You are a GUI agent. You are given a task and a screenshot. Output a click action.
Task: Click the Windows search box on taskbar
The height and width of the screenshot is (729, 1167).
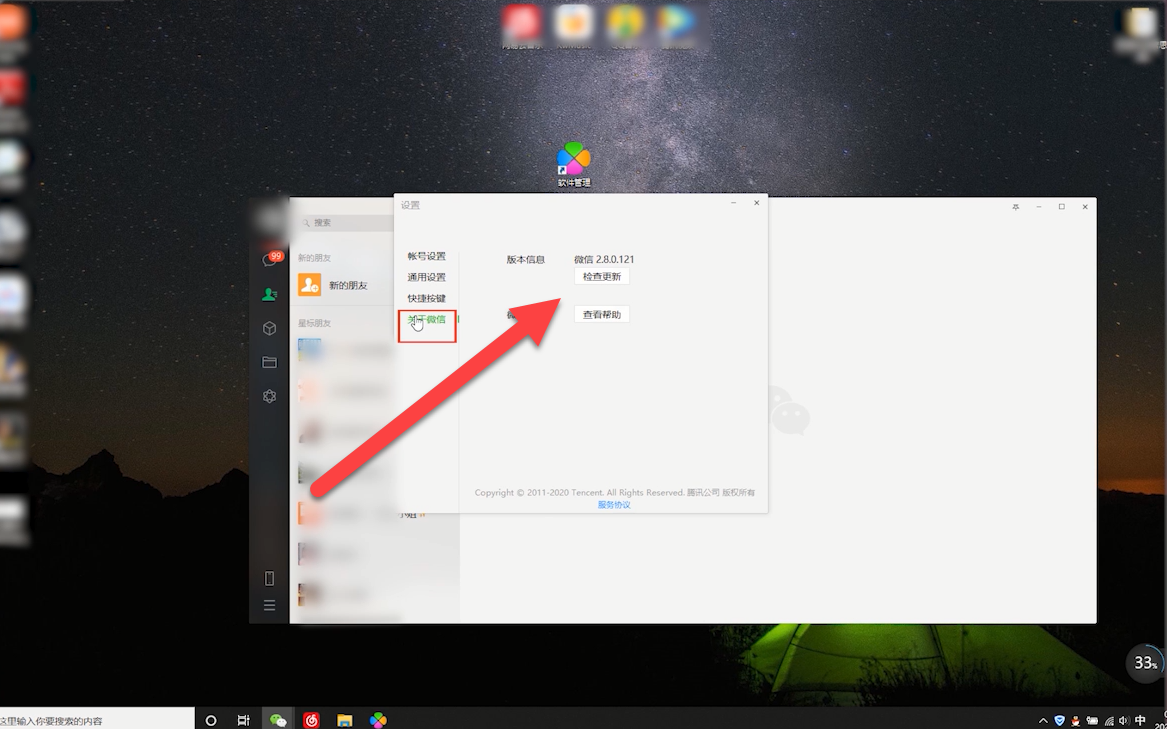point(97,720)
